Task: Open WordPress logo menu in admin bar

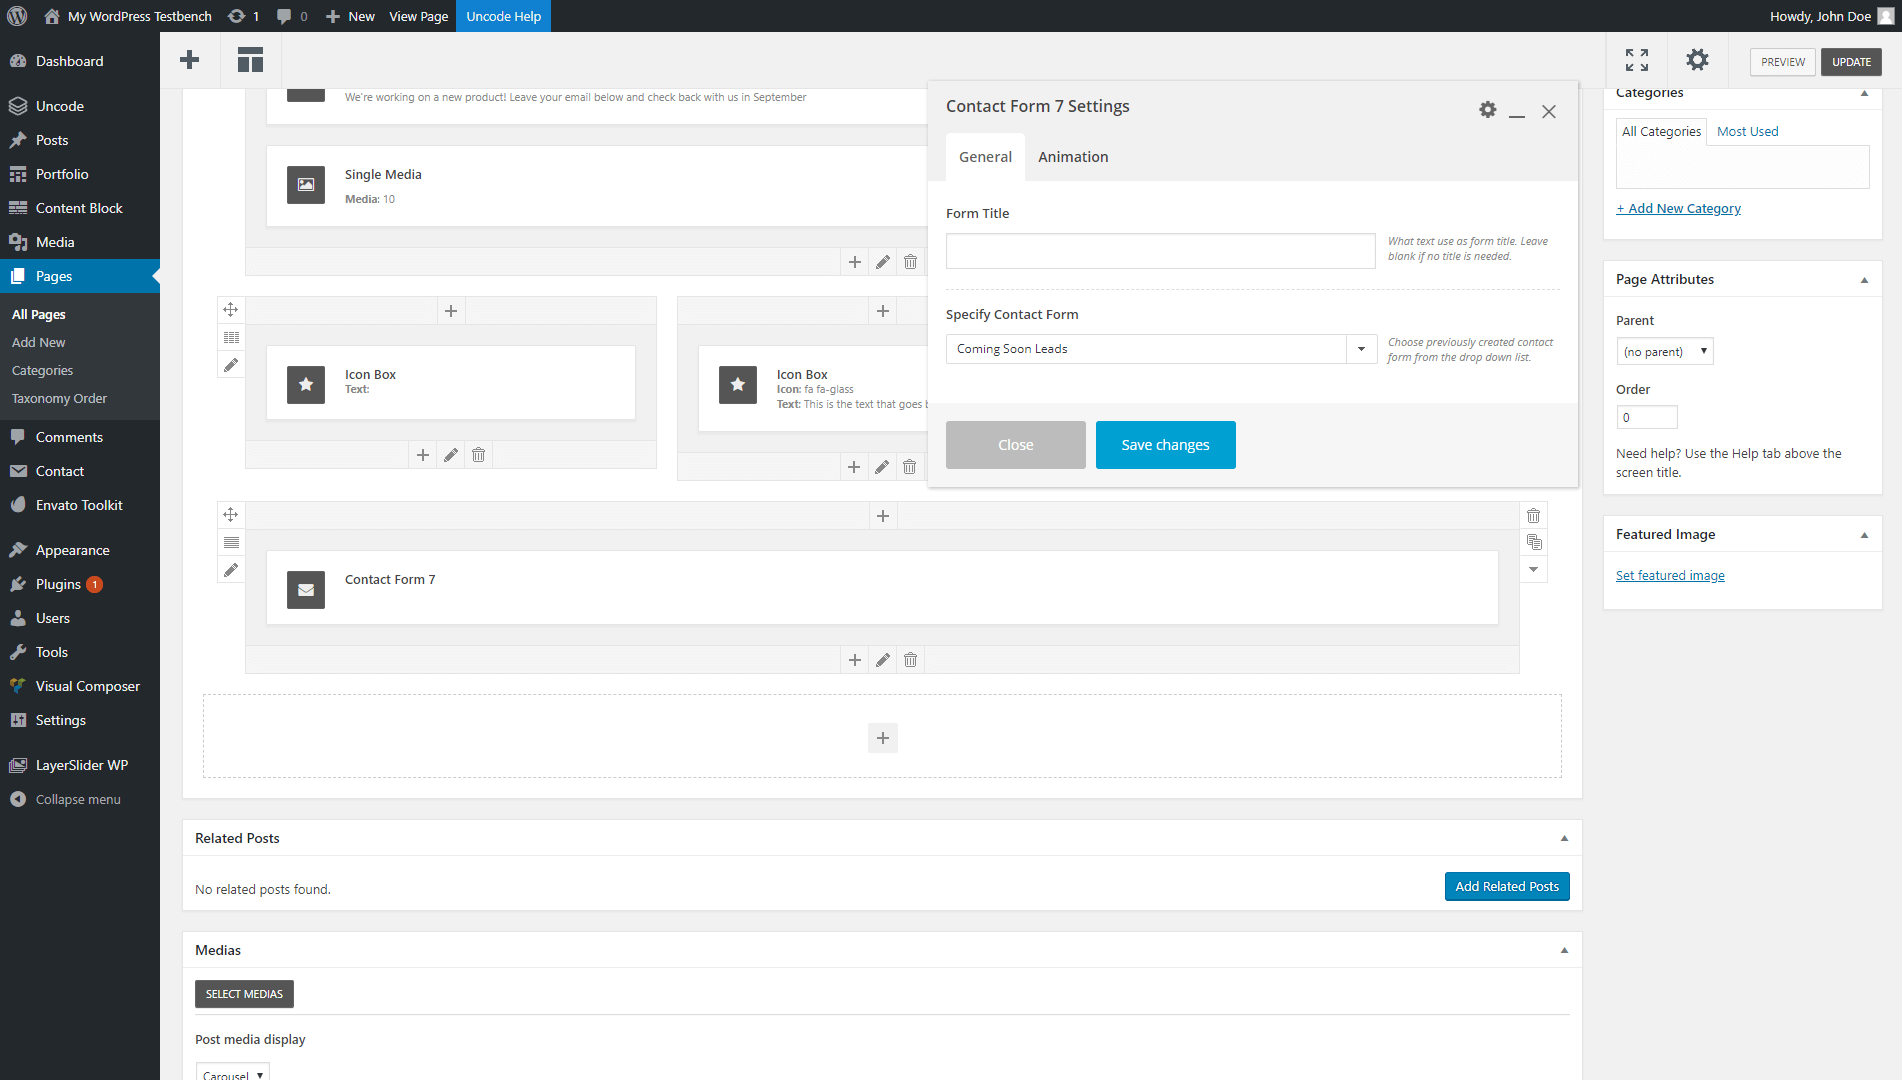Action: click(17, 16)
